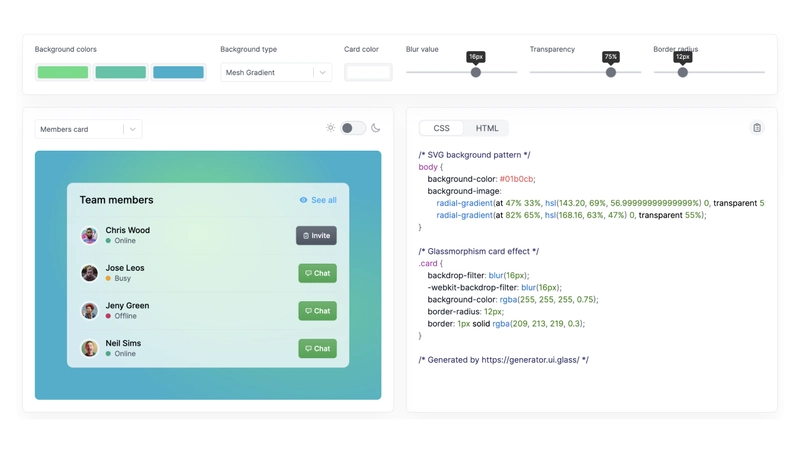Click Chris Wood's avatar
Screen dimensions: 800x450
tap(89, 235)
